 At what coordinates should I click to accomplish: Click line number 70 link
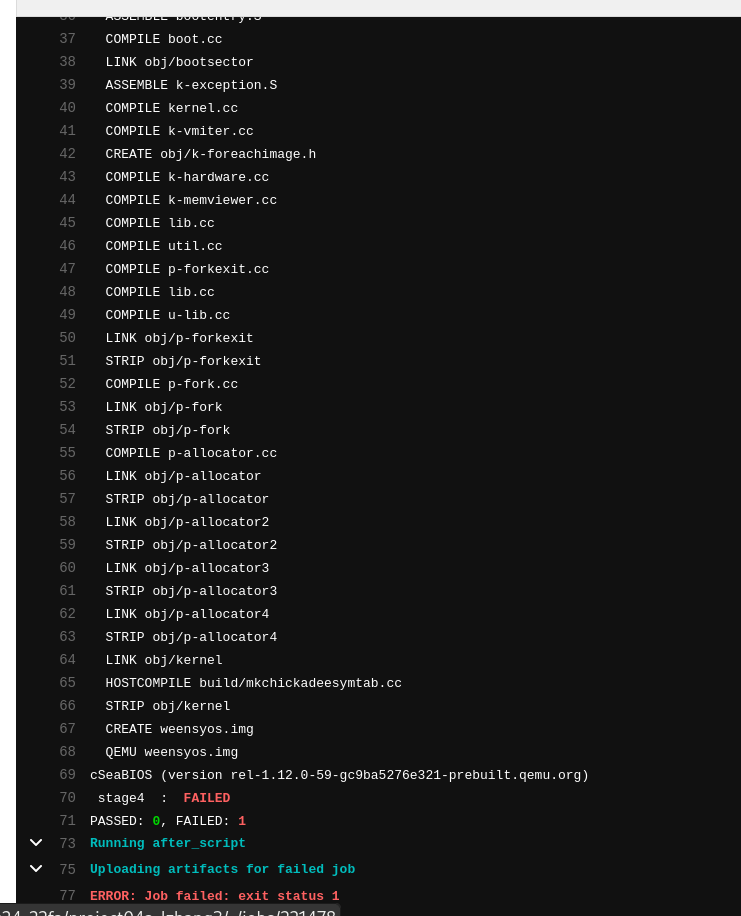[x=67, y=798]
